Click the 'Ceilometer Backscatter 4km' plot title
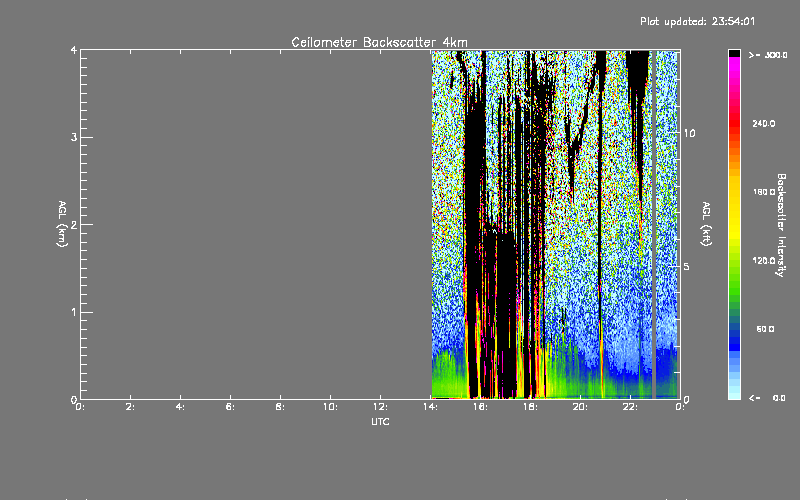 pos(379,42)
